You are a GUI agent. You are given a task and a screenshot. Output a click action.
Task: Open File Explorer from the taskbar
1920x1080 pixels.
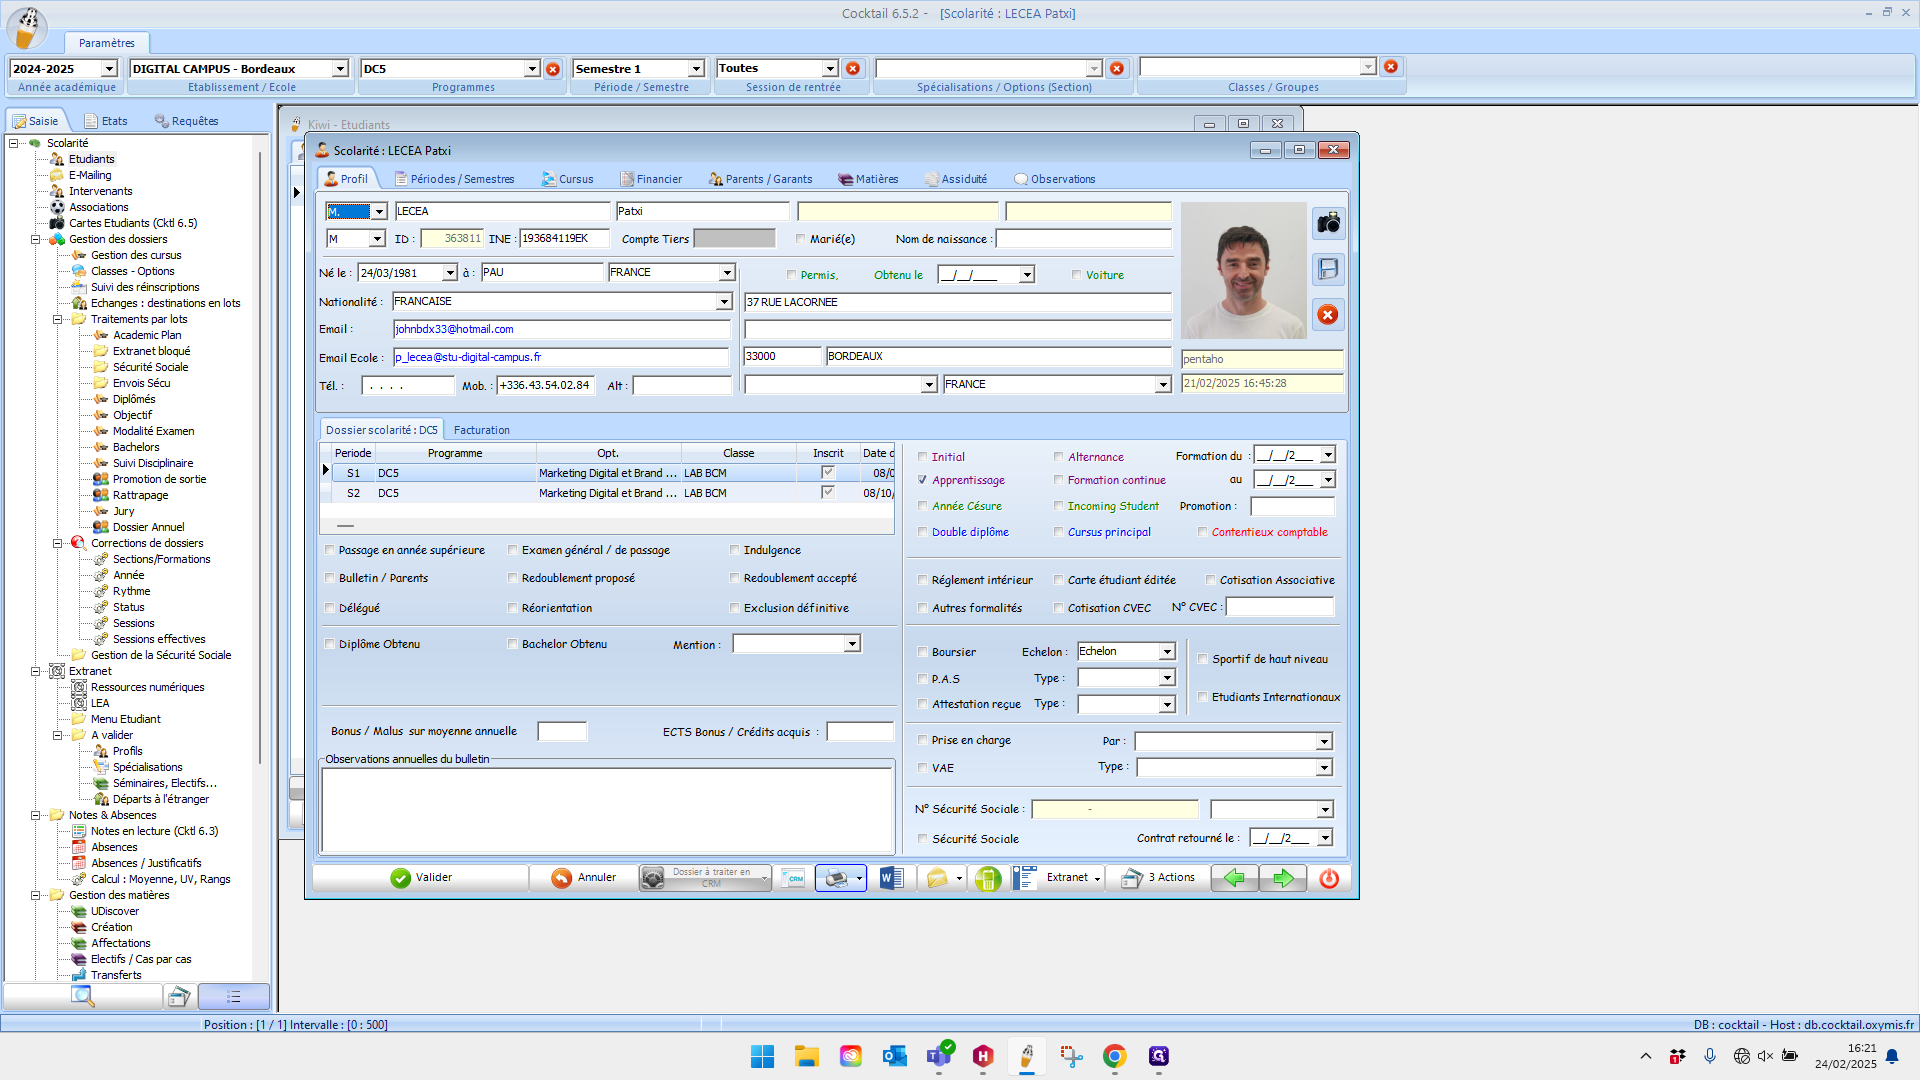806,1056
